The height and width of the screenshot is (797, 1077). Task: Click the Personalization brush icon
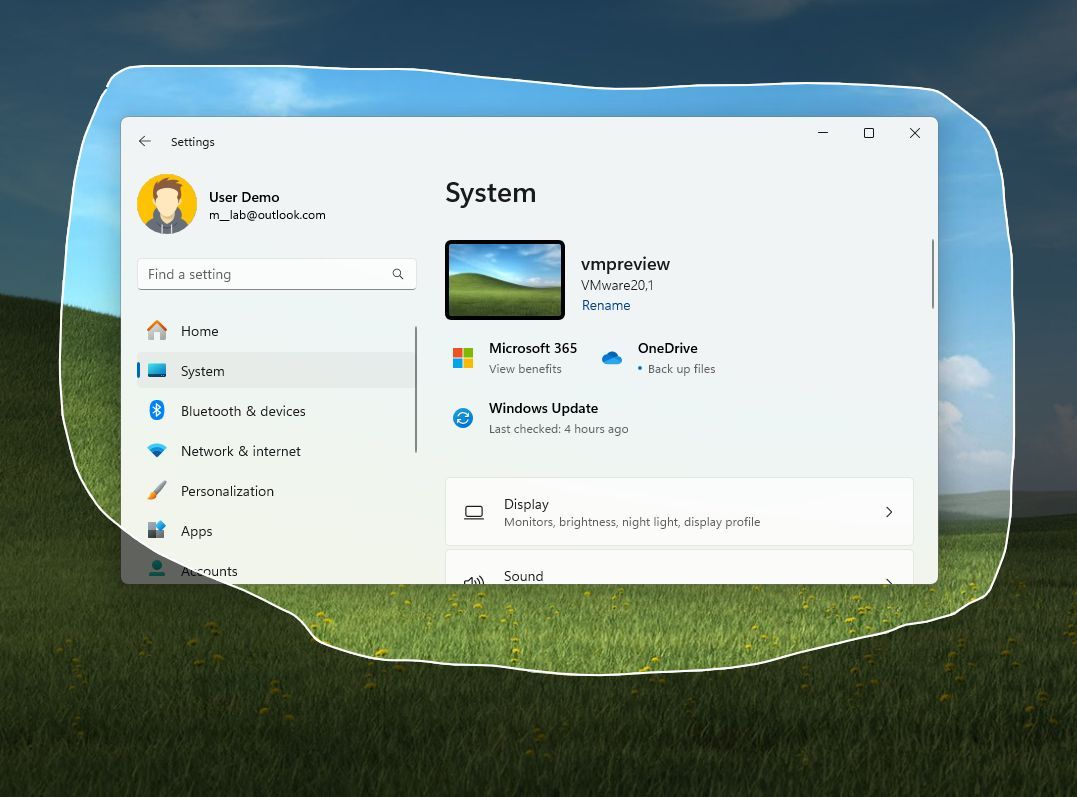(x=158, y=490)
